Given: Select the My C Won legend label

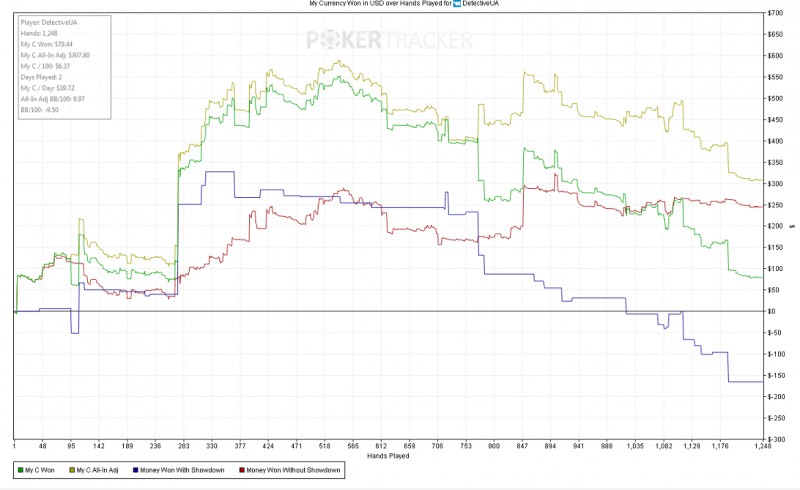Looking at the screenshot, I should tap(40, 470).
